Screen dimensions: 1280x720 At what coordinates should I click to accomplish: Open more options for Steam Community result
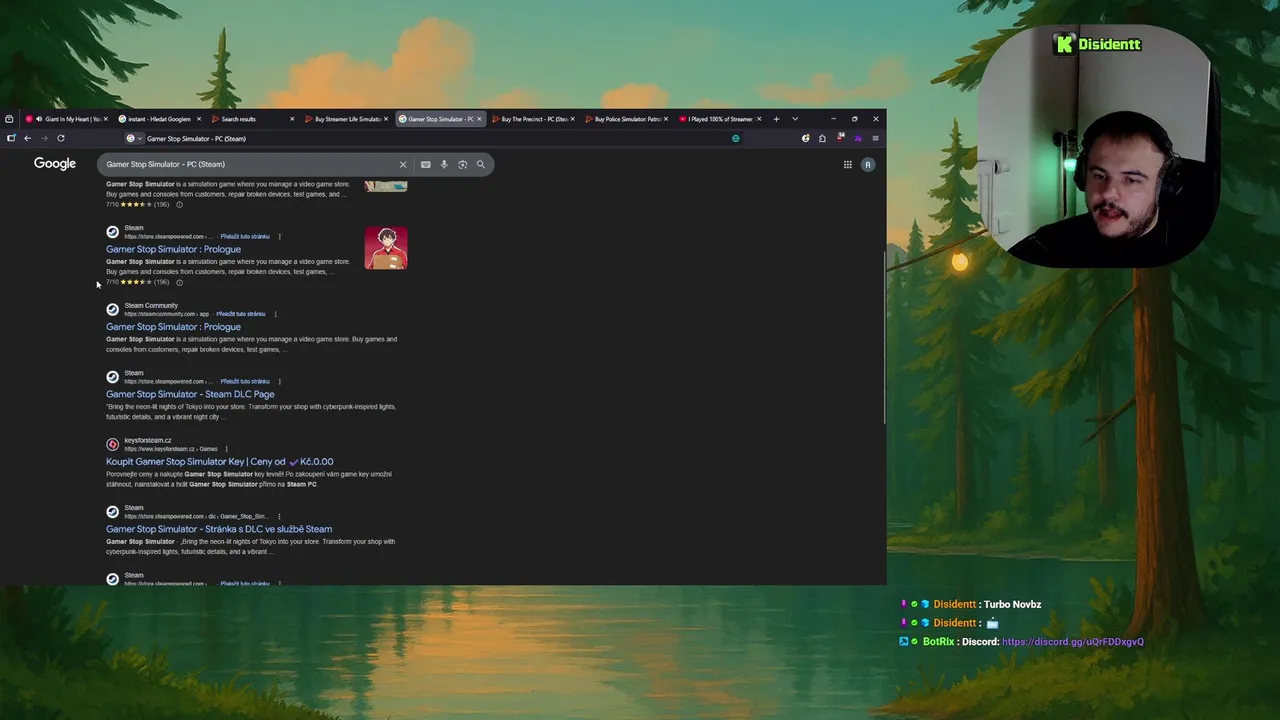point(275,314)
